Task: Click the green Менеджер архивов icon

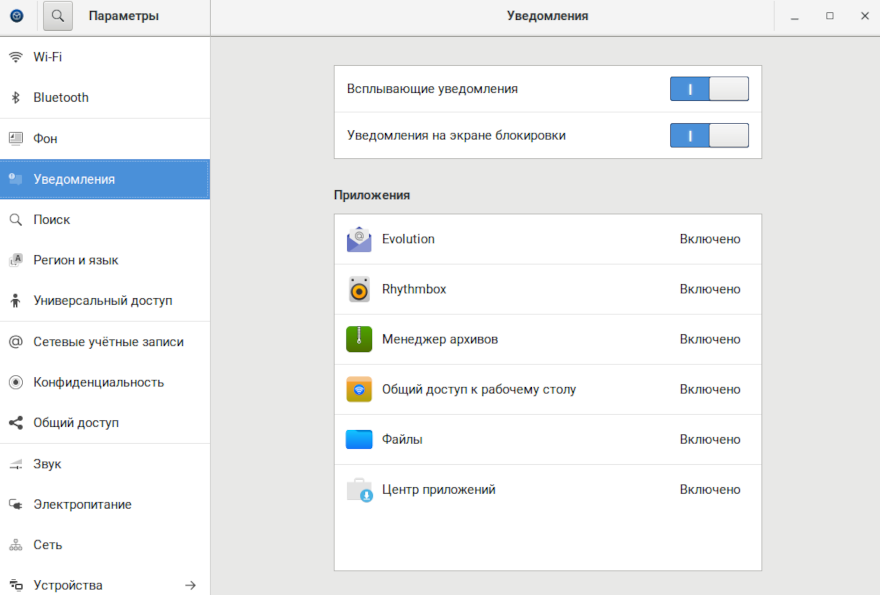Action: (359, 339)
